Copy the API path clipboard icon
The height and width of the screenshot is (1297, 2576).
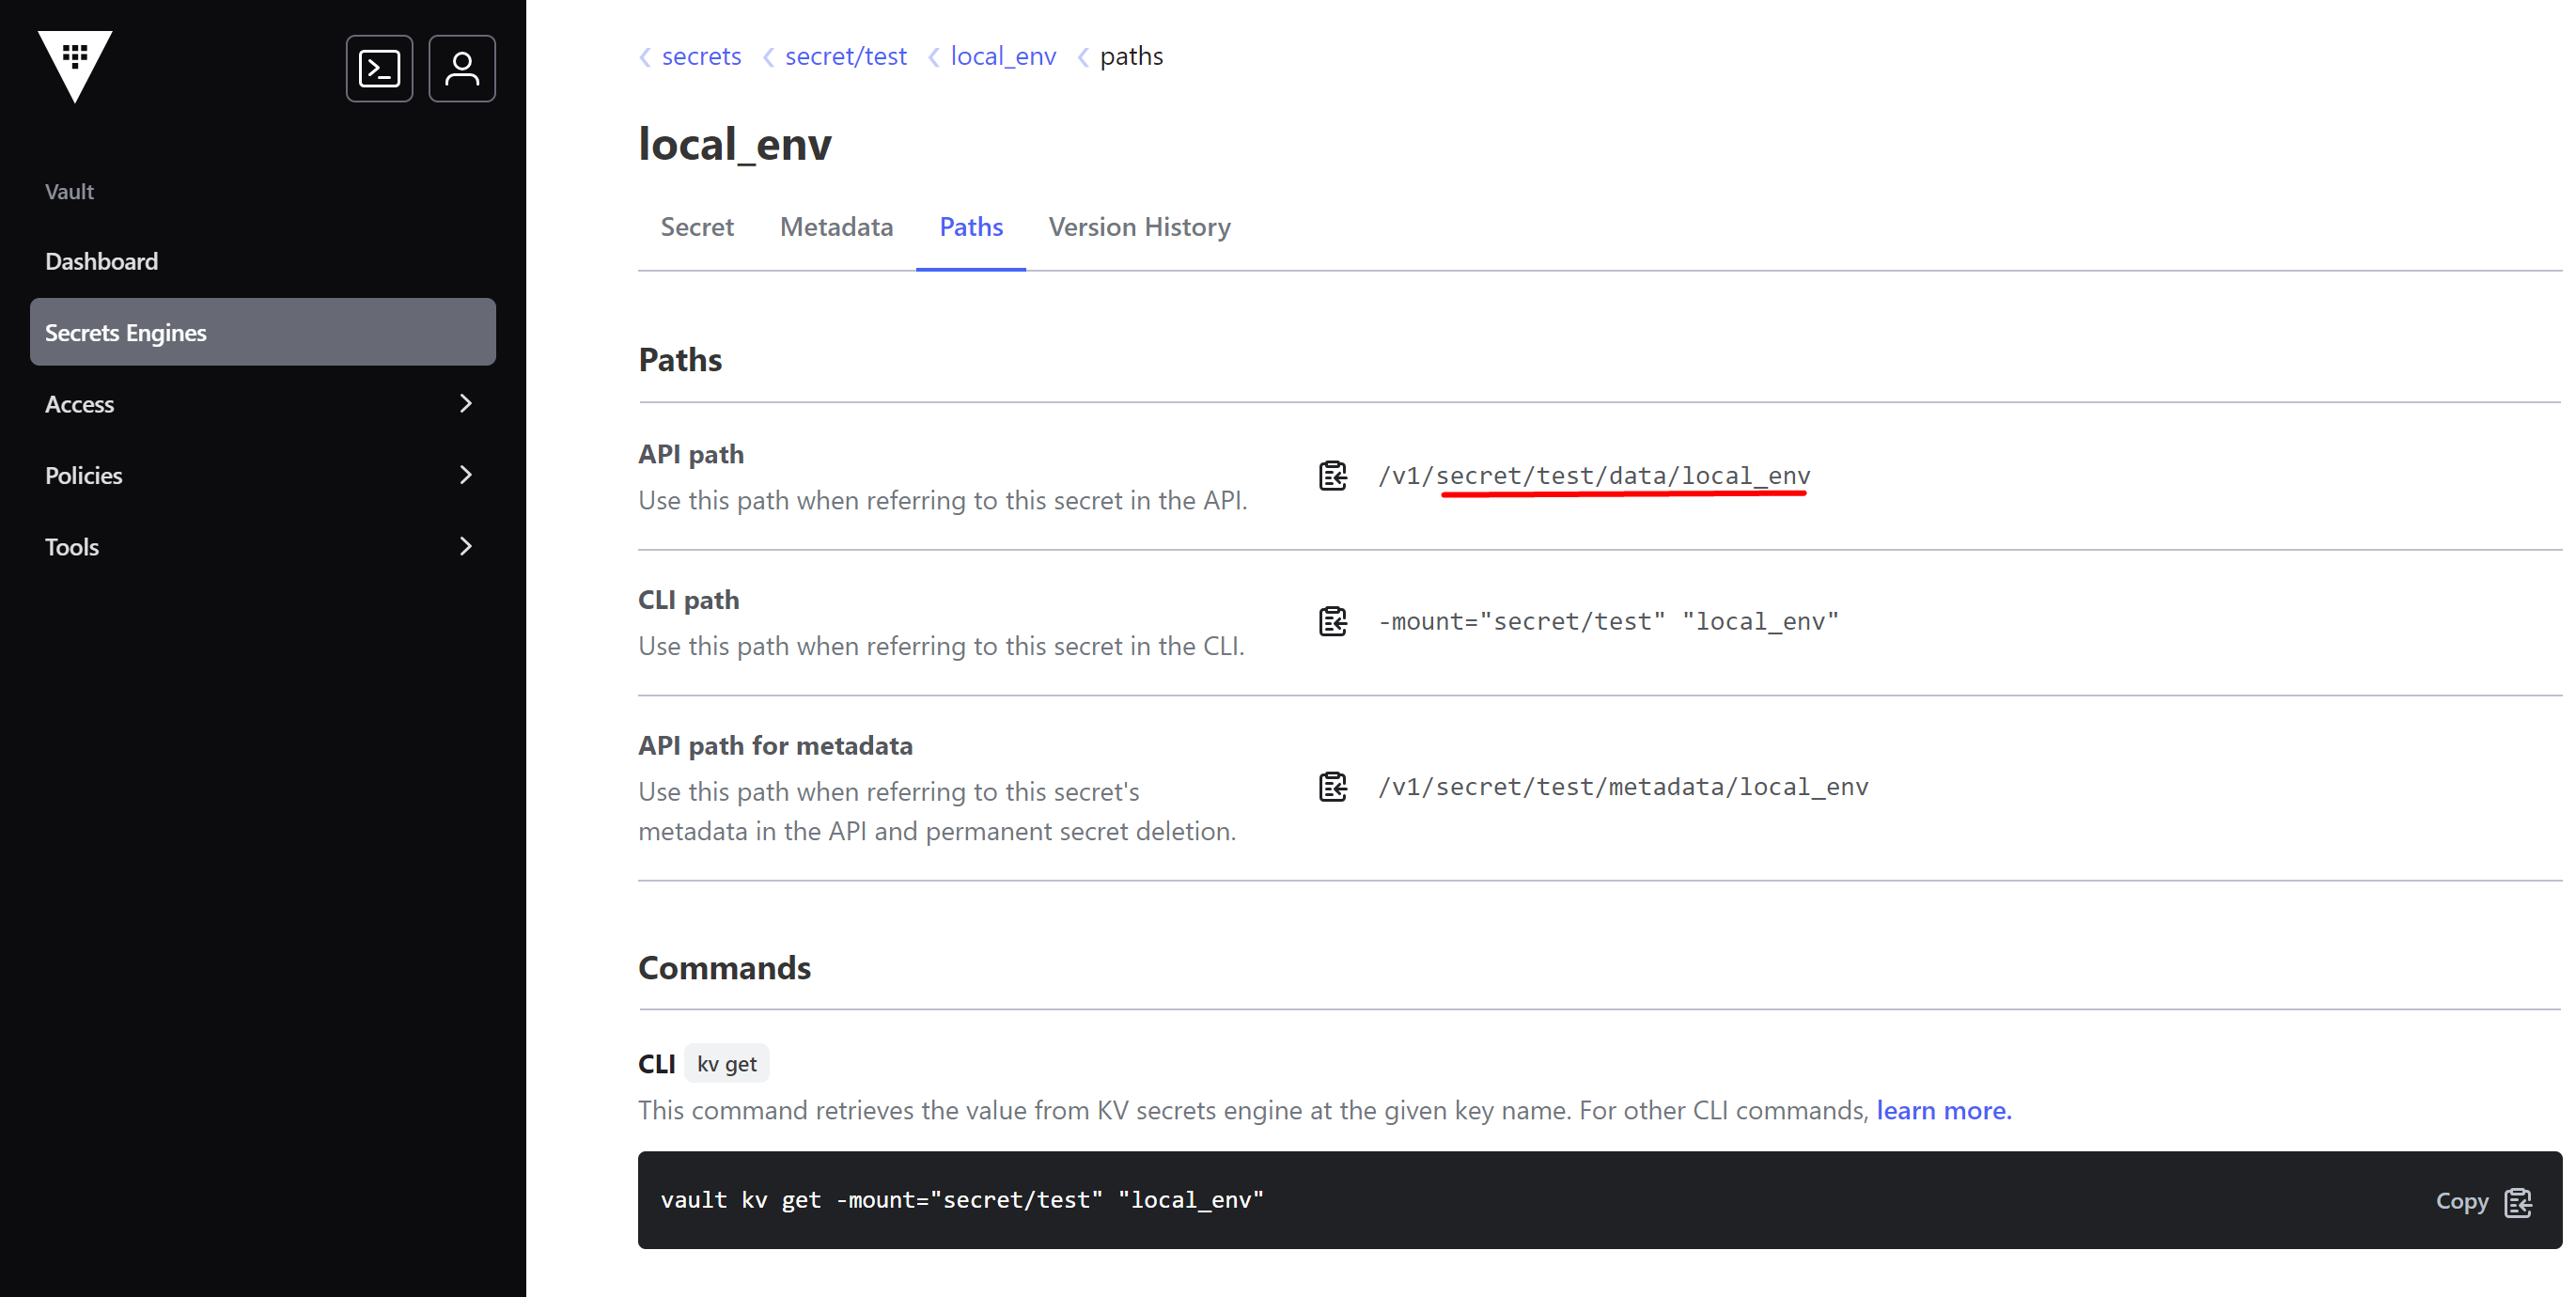coord(1332,476)
